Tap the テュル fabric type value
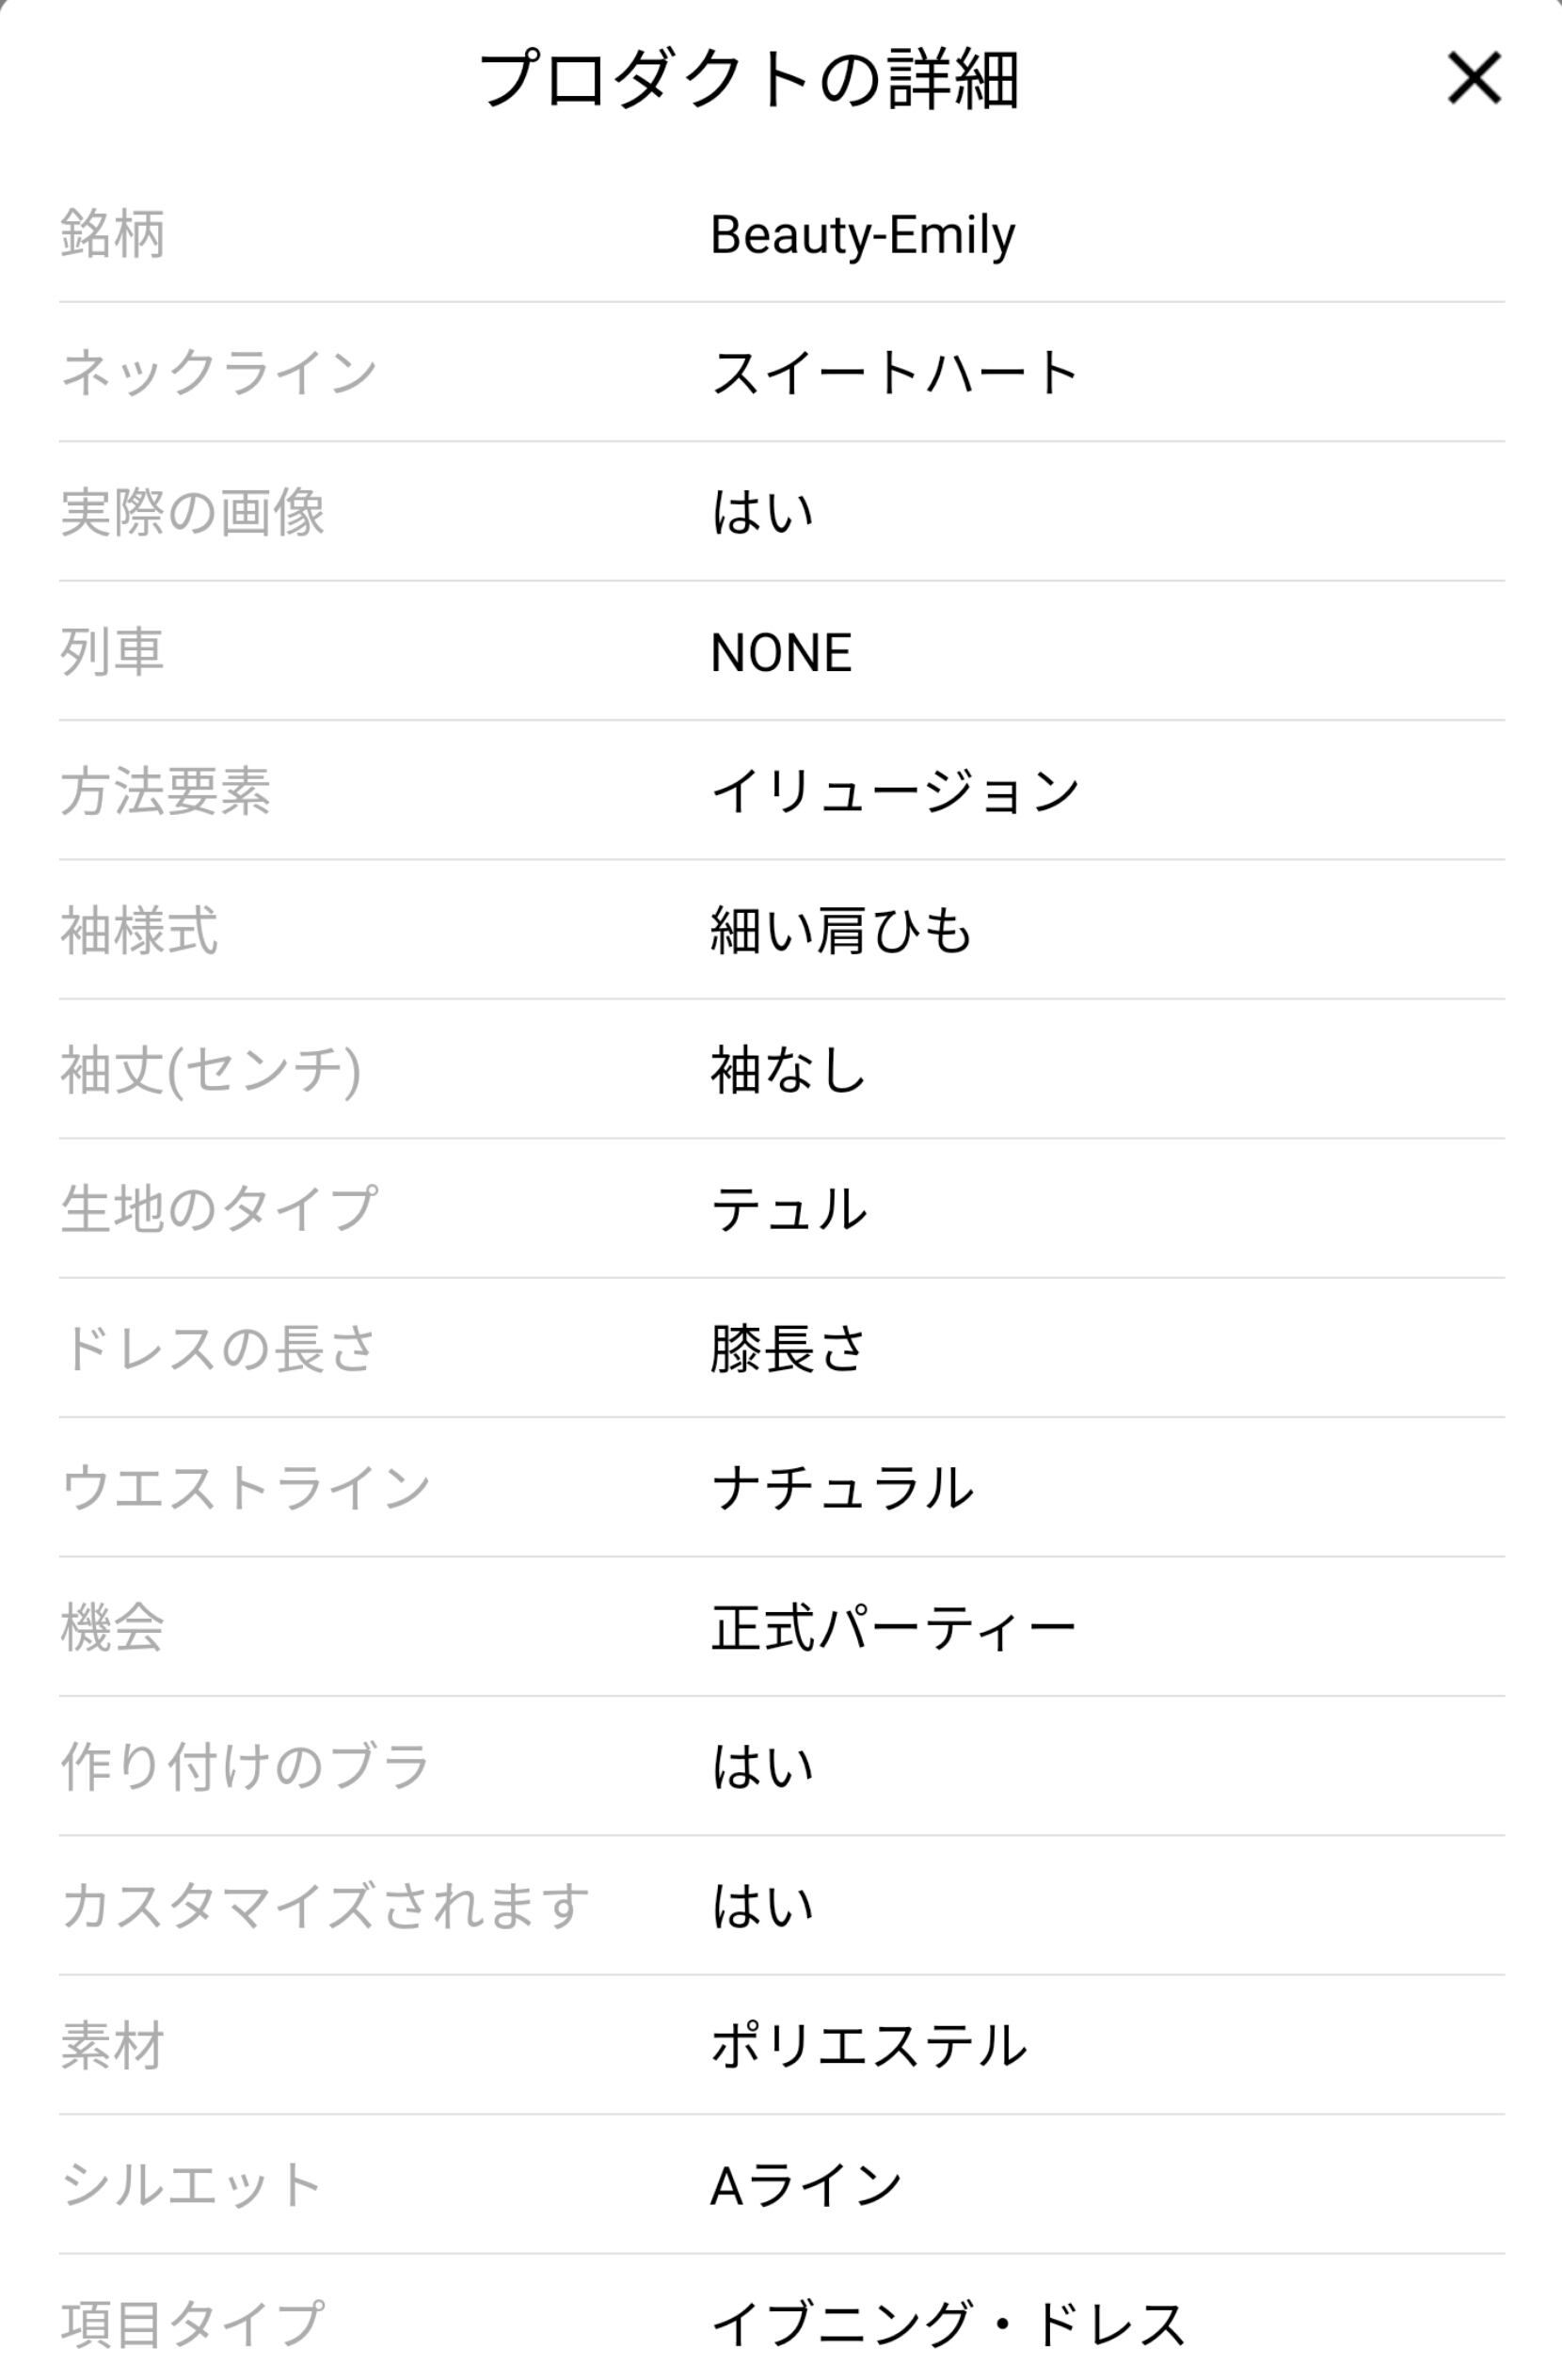This screenshot has height=2380, width=1562. pos(788,1209)
